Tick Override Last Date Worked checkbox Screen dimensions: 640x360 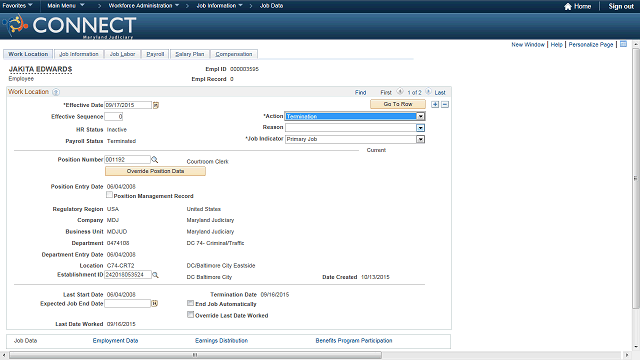click(x=190, y=315)
